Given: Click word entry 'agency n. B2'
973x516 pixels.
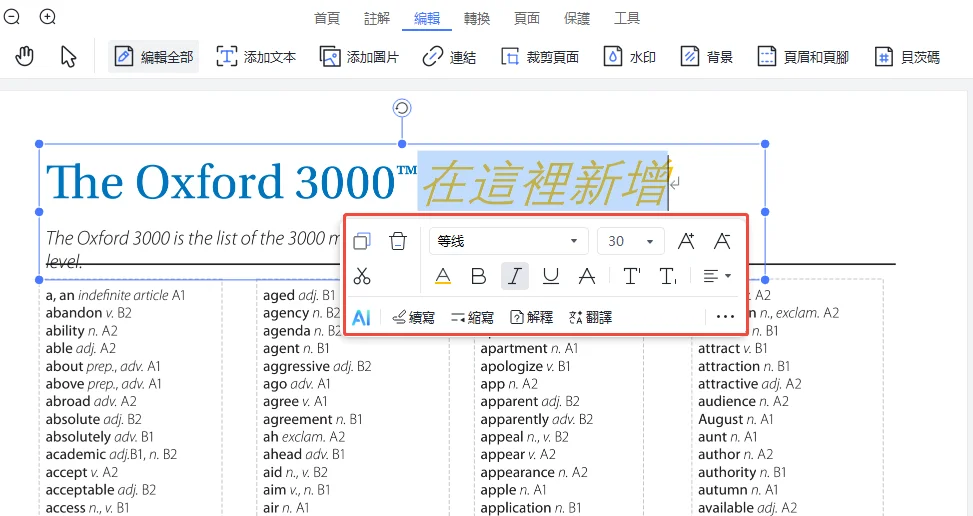Looking at the screenshot, I should click(302, 313).
